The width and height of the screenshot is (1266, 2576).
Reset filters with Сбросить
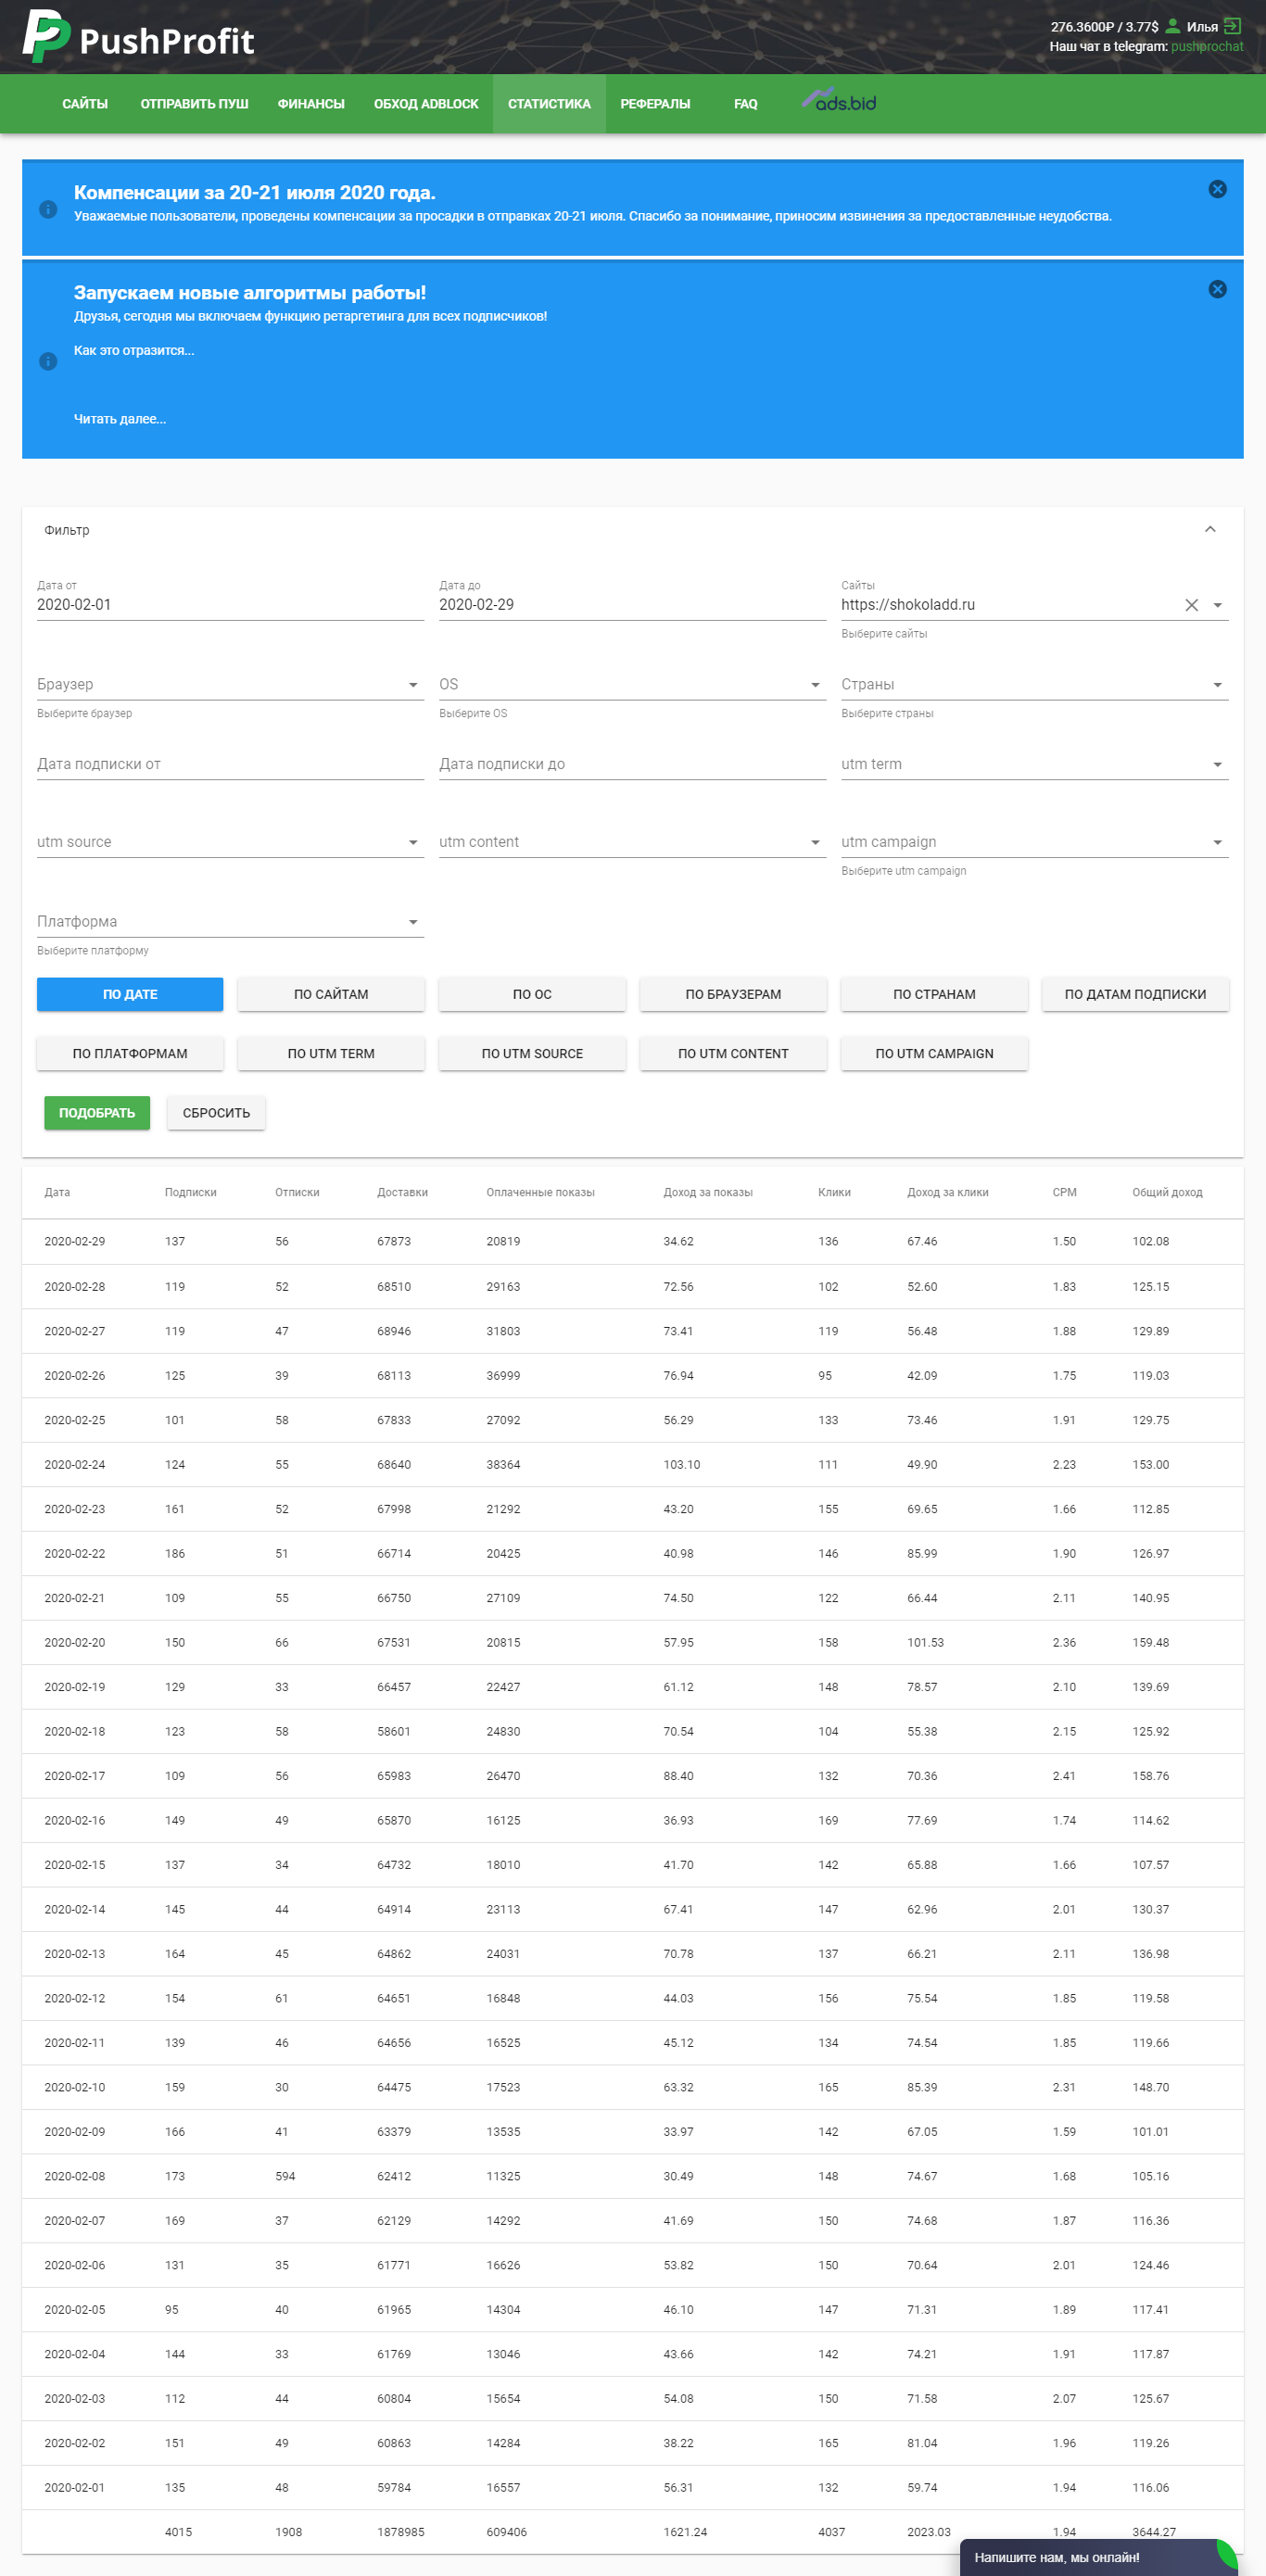tap(216, 1113)
